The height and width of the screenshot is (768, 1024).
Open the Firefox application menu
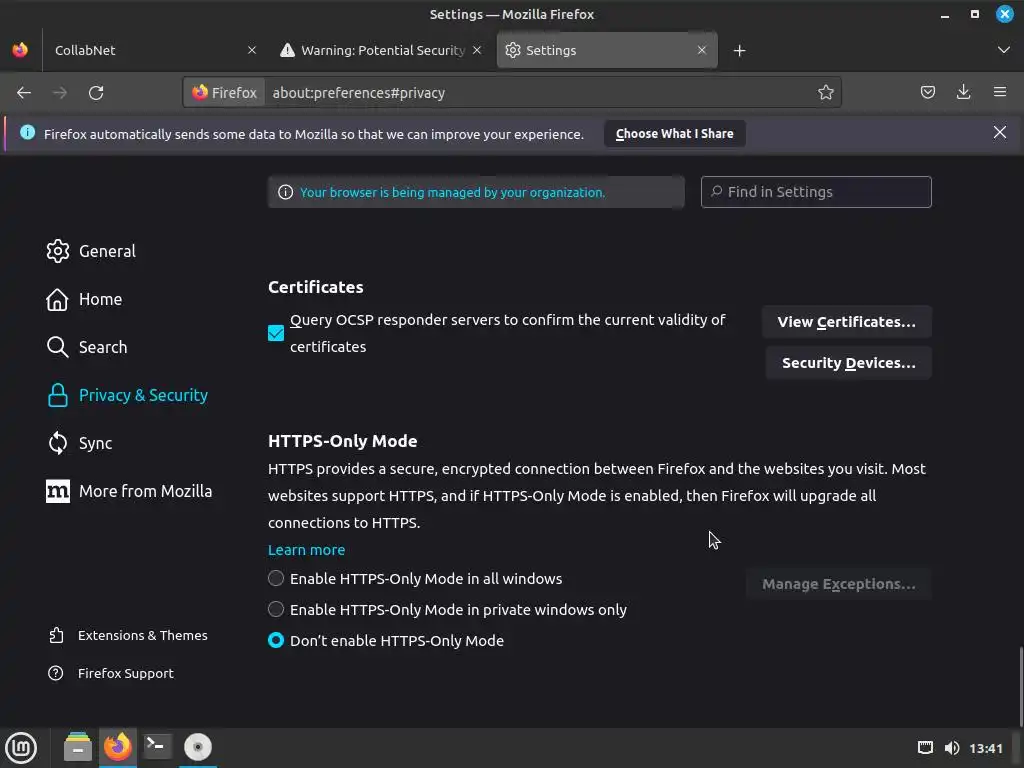click(x=1000, y=92)
